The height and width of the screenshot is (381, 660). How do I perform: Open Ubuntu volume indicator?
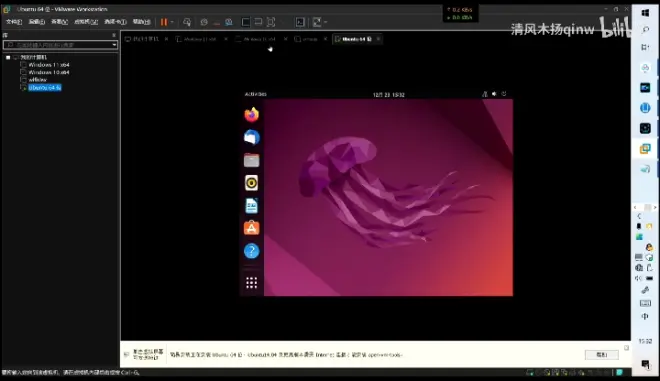click(494, 94)
